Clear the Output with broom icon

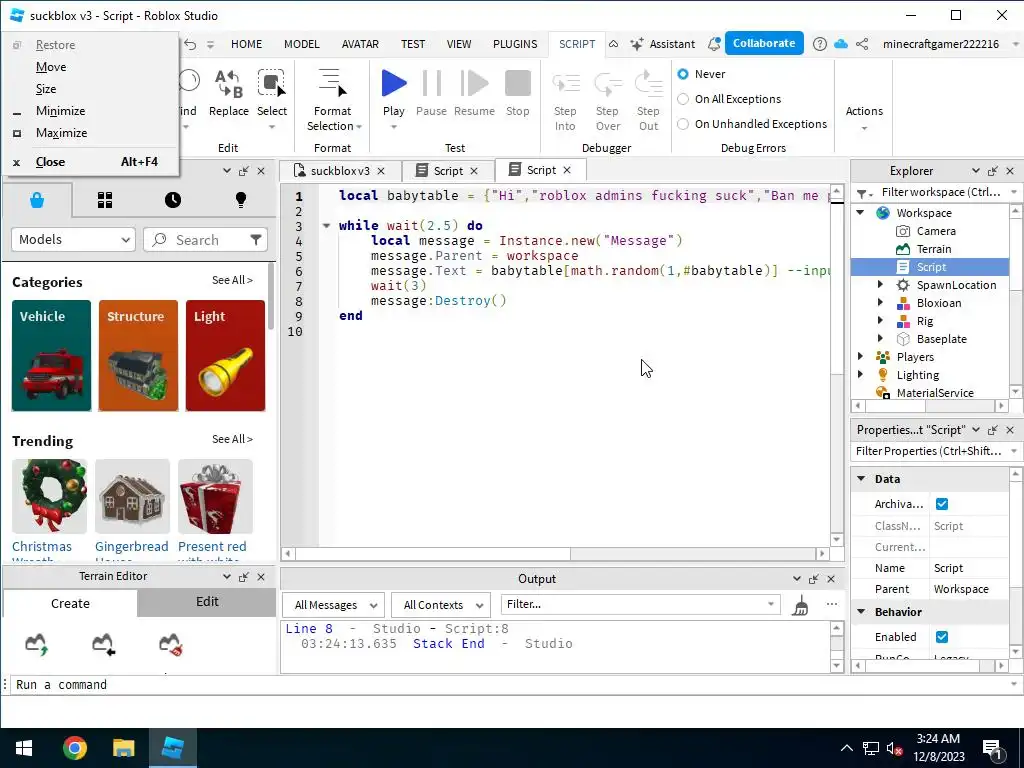(x=801, y=605)
